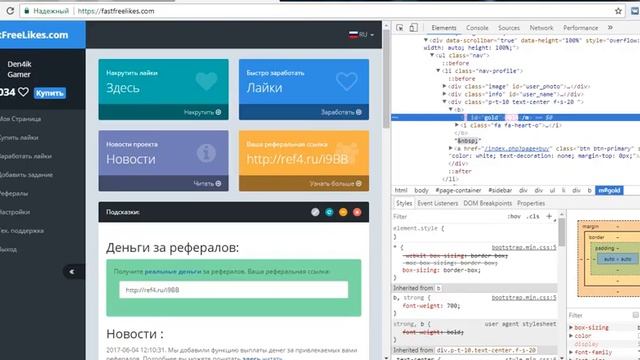Viewport: 640px width, 360px height.
Task: Click the Читать link on the Новости card
Action: coord(207,184)
